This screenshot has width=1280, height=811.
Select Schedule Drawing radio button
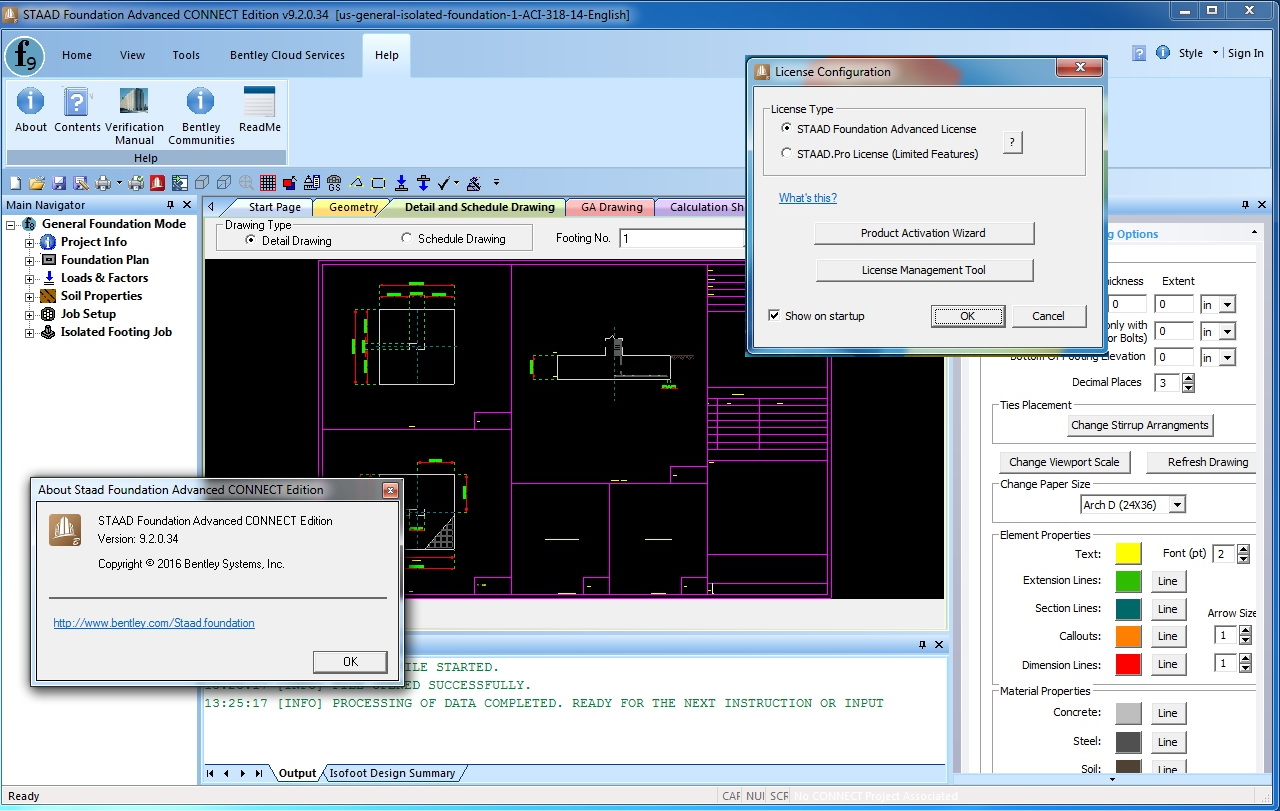click(407, 239)
